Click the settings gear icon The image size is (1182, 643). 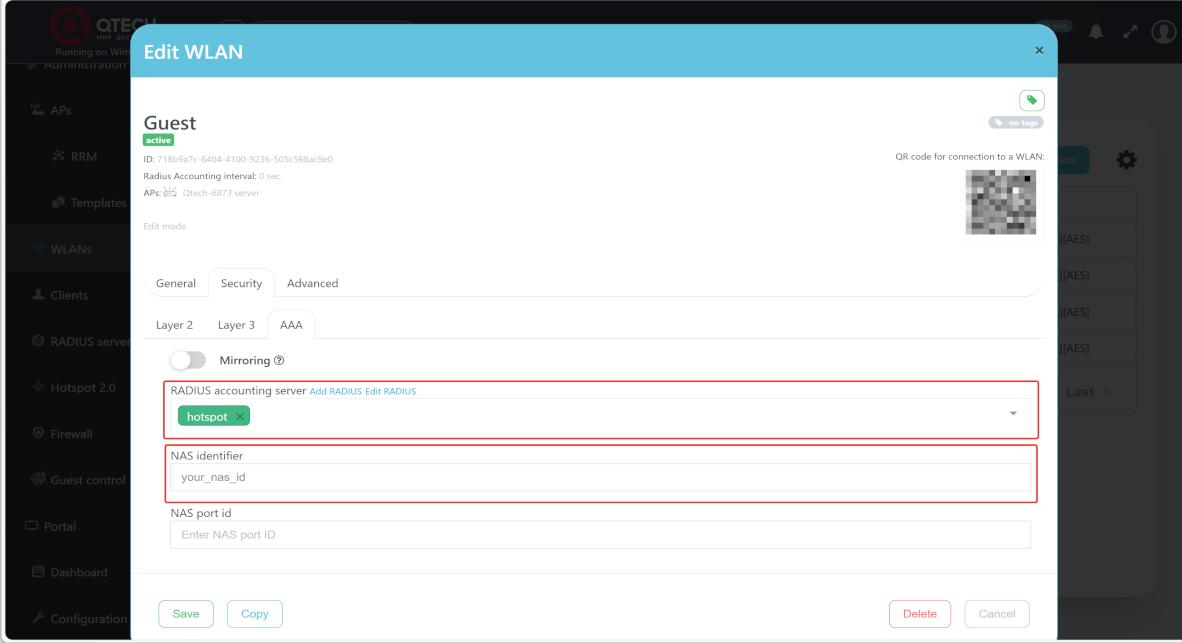(1127, 160)
